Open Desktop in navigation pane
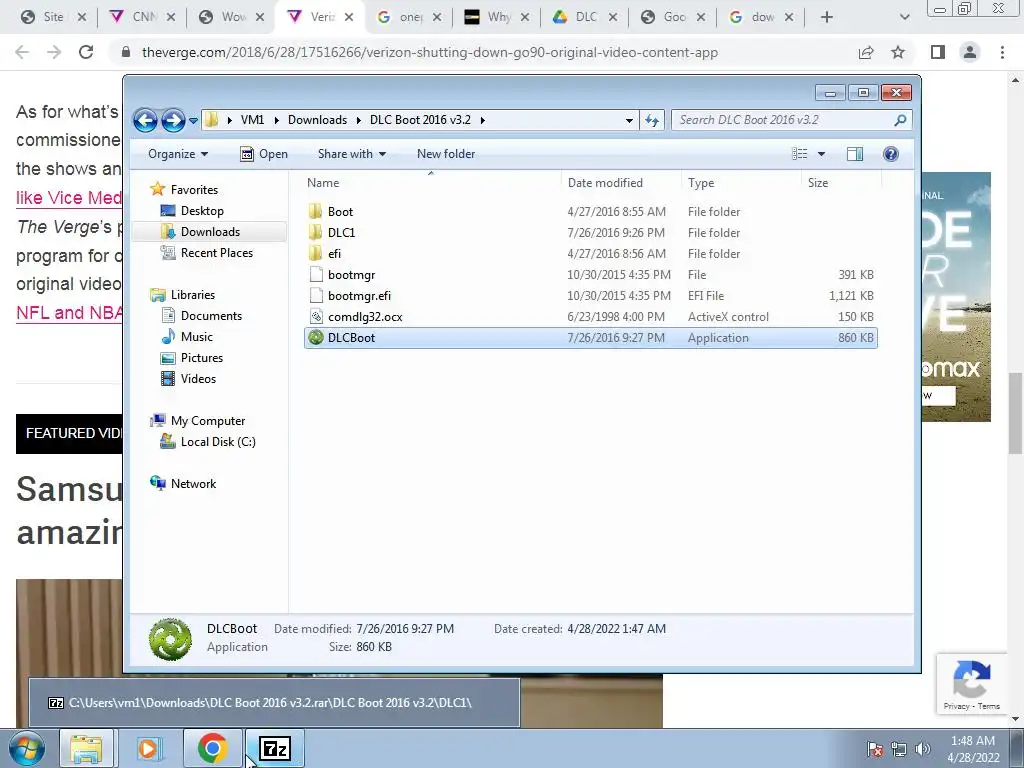Screen dimensions: 1024x768 [202, 211]
